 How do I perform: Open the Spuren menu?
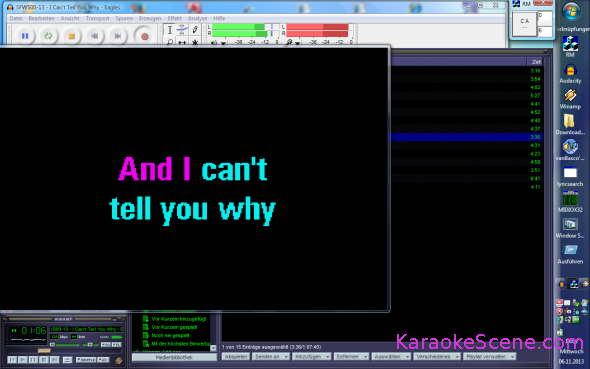(124, 18)
